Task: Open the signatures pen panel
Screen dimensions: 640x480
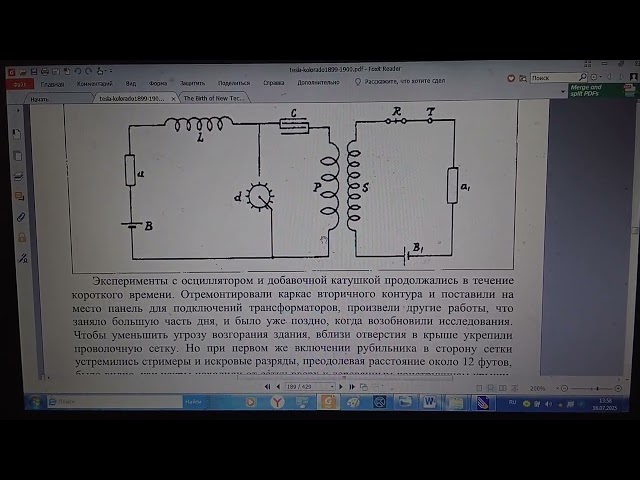Action: pyautogui.click(x=23, y=258)
